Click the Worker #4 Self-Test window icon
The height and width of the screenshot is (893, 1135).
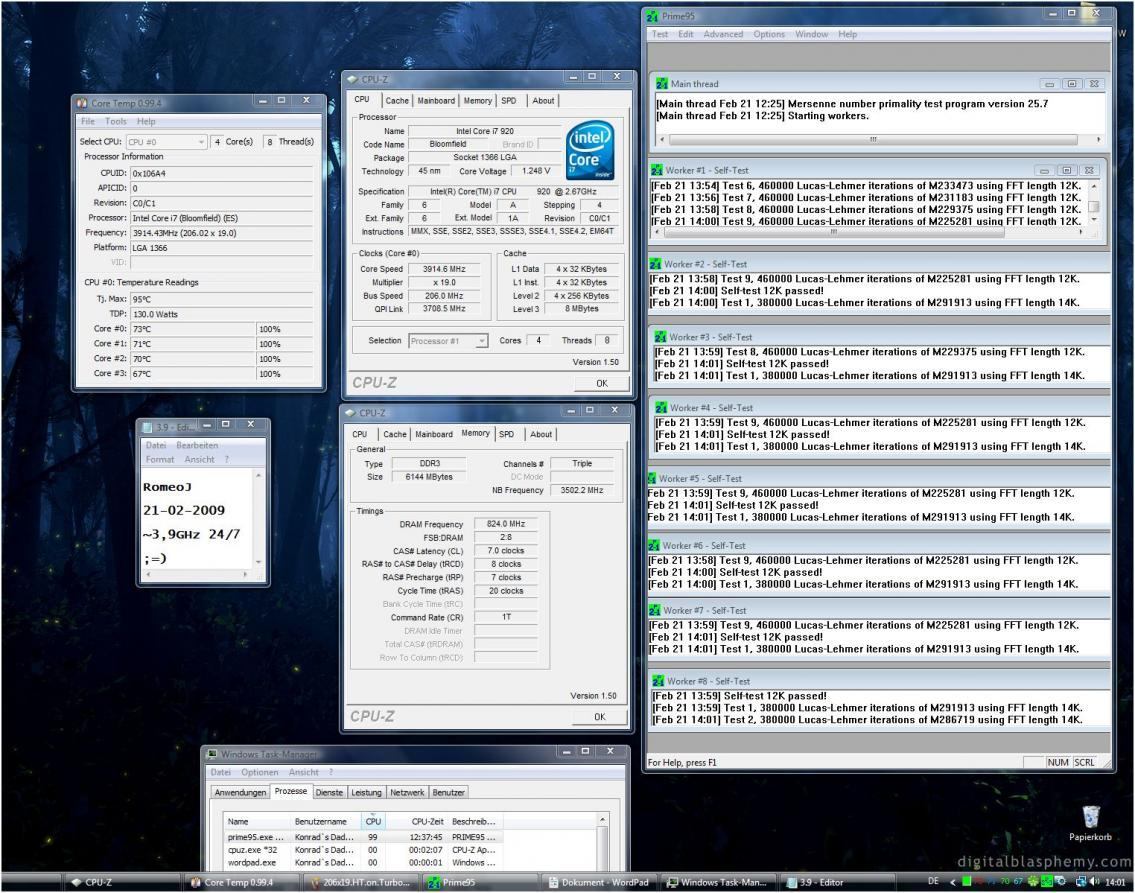point(661,408)
